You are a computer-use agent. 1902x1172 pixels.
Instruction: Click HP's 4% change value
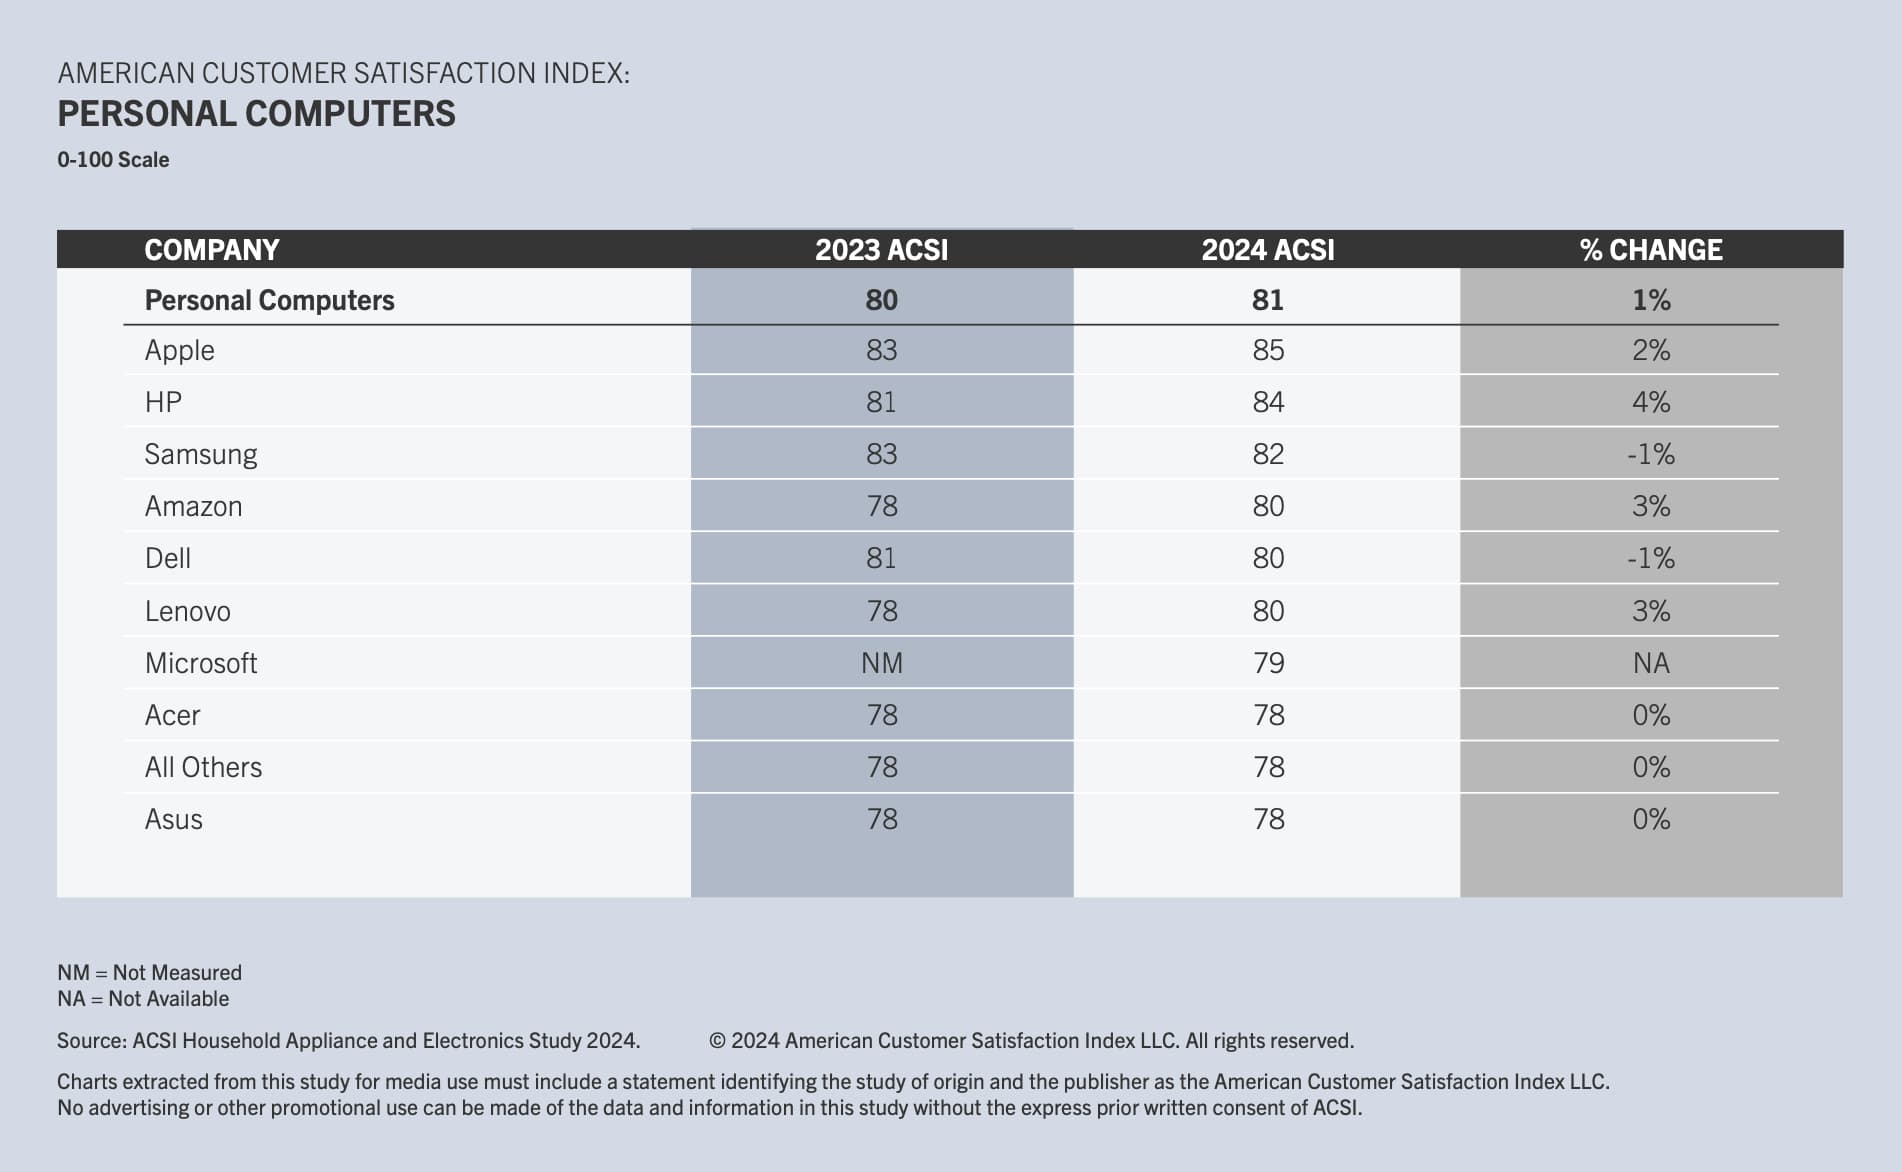[x=1650, y=402]
